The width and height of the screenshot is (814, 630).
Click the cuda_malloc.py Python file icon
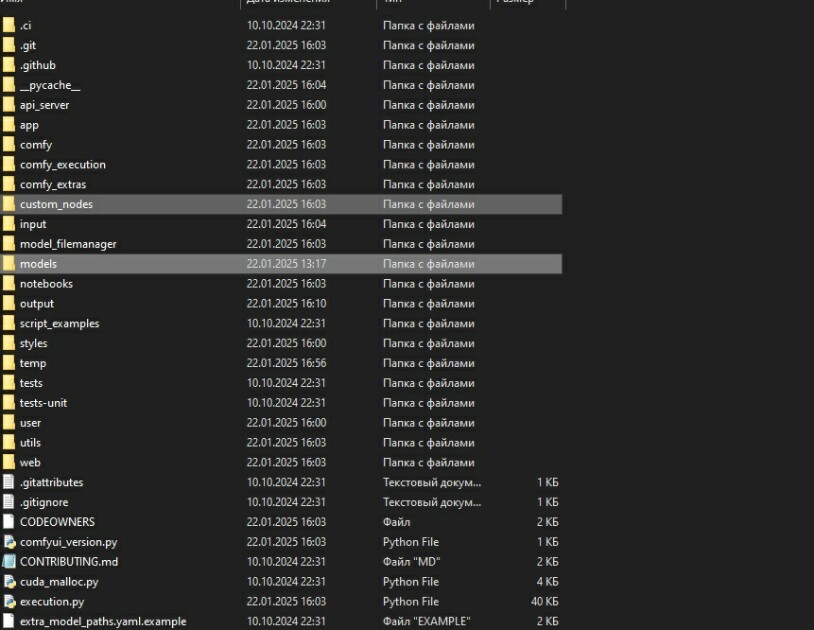pyautogui.click(x=9, y=581)
